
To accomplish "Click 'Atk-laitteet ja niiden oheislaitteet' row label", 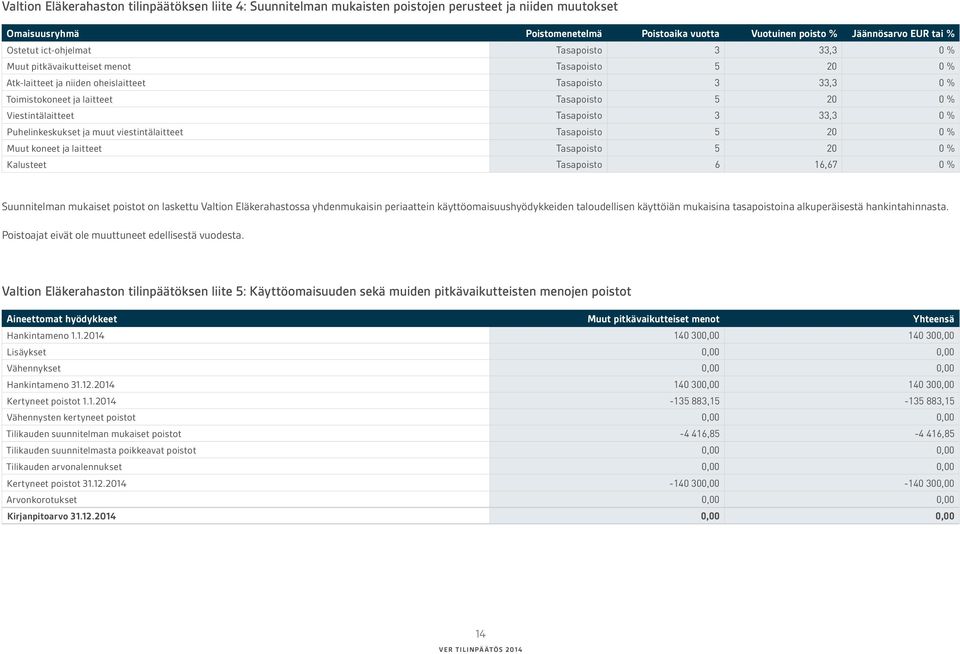I will click(x=76, y=83).
